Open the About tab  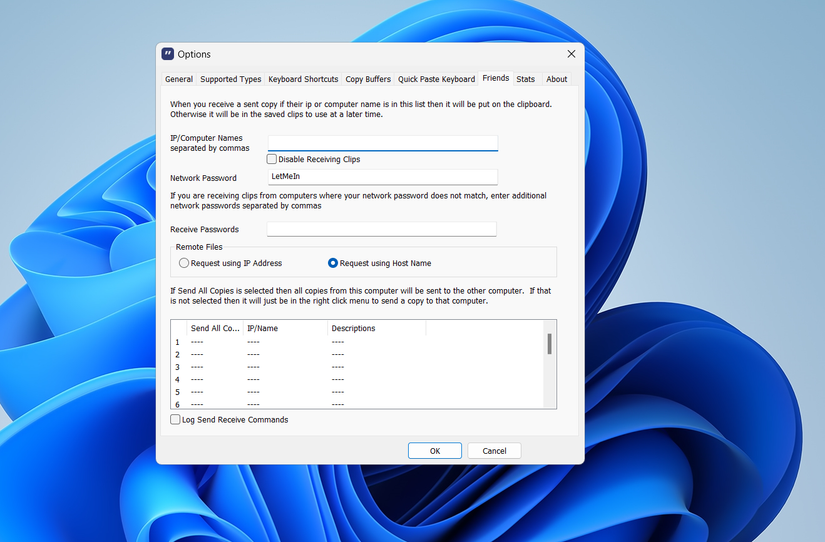pyautogui.click(x=556, y=79)
